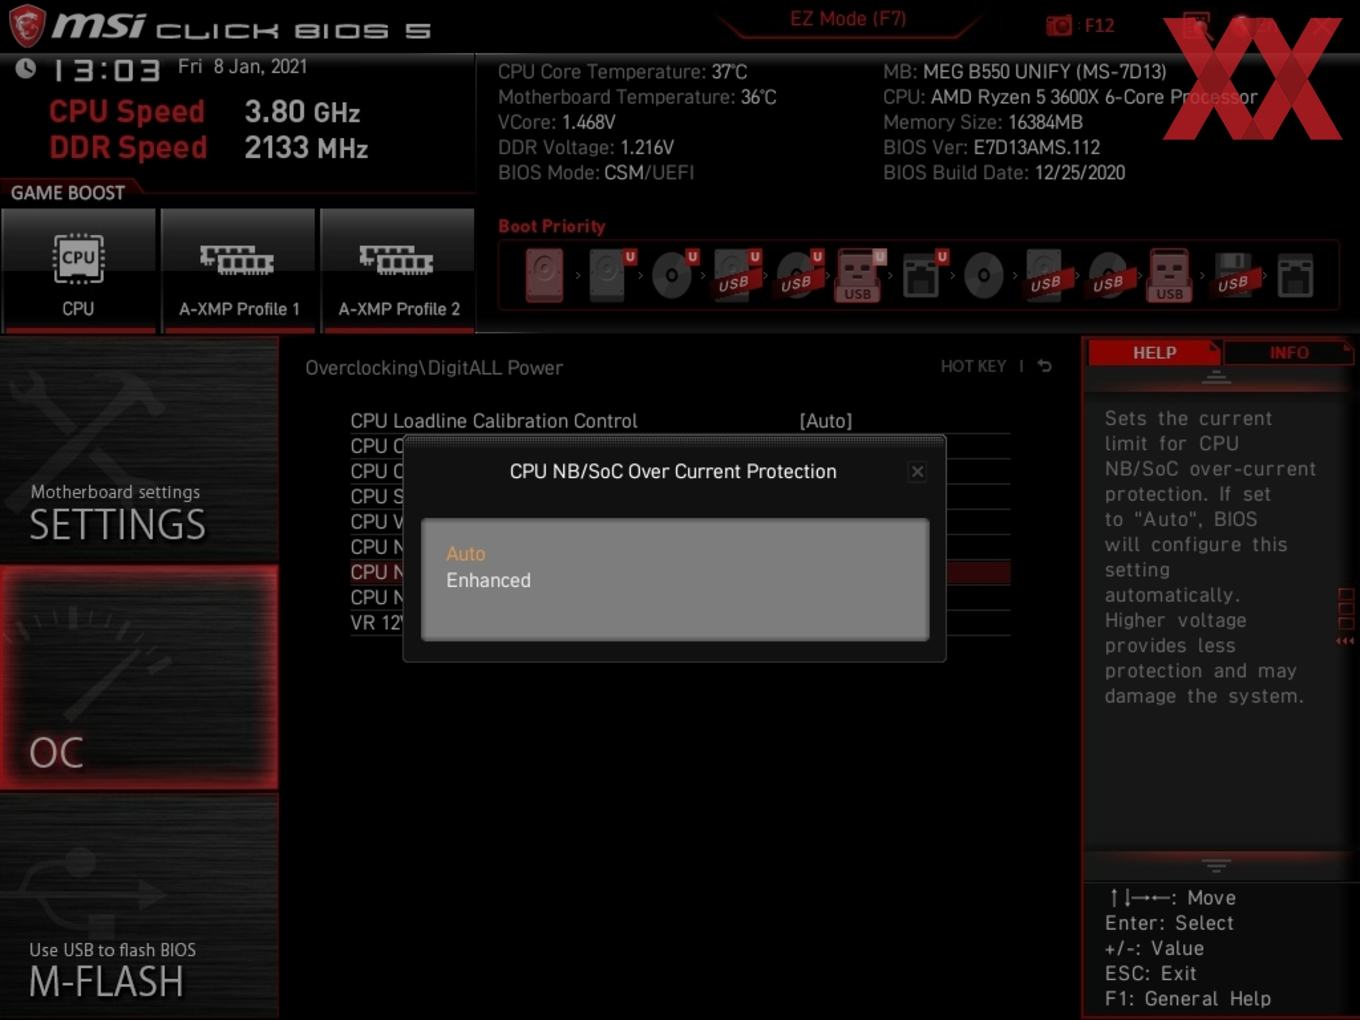
Task: Collapse the help panel using side arrows
Action: pos(1345,641)
